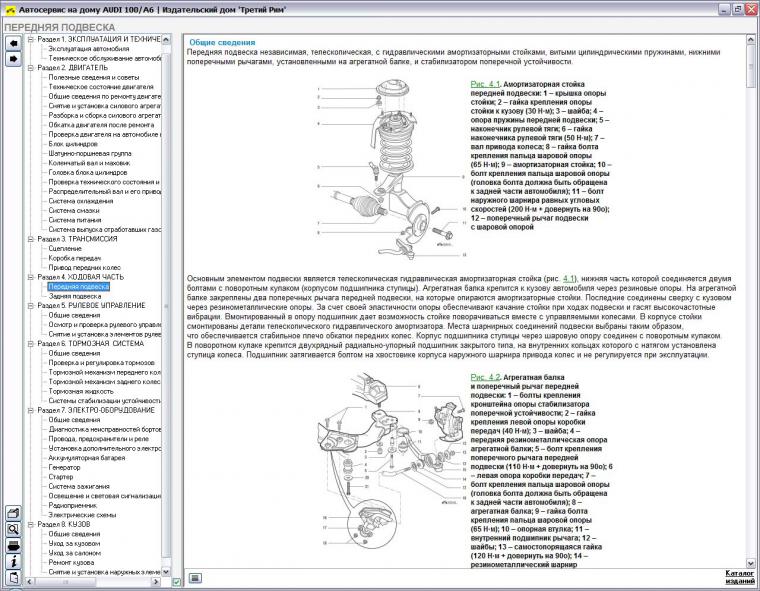The image size is (760, 591).
Task: Collapse Раздел 8. КУЗОВ node
Action: tap(31, 524)
